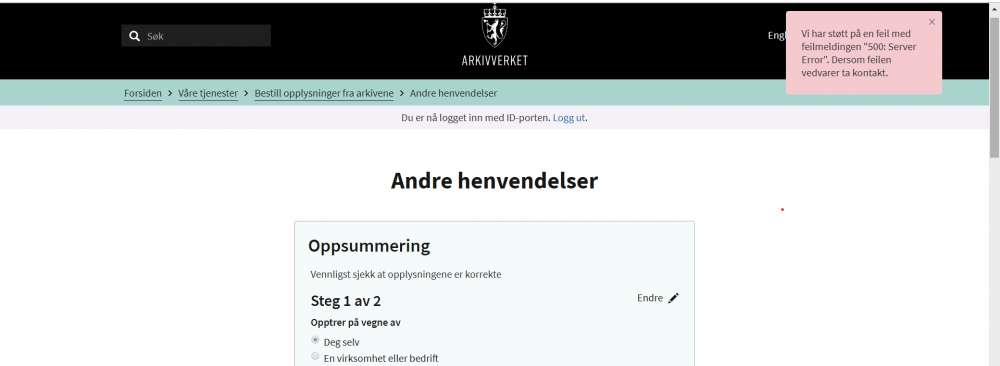Select En virksomhet eller bedrift radio button
Screen dimensions: 1000x366
point(315,356)
